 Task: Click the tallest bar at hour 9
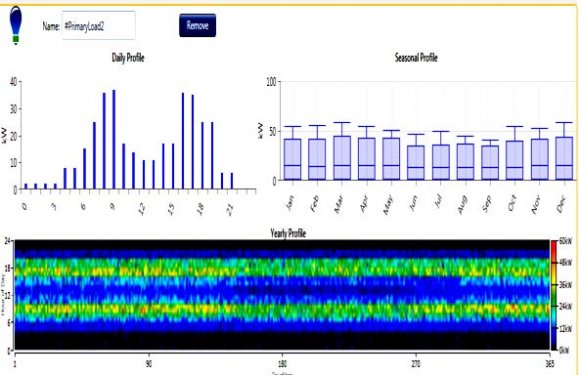pyautogui.click(x=114, y=139)
